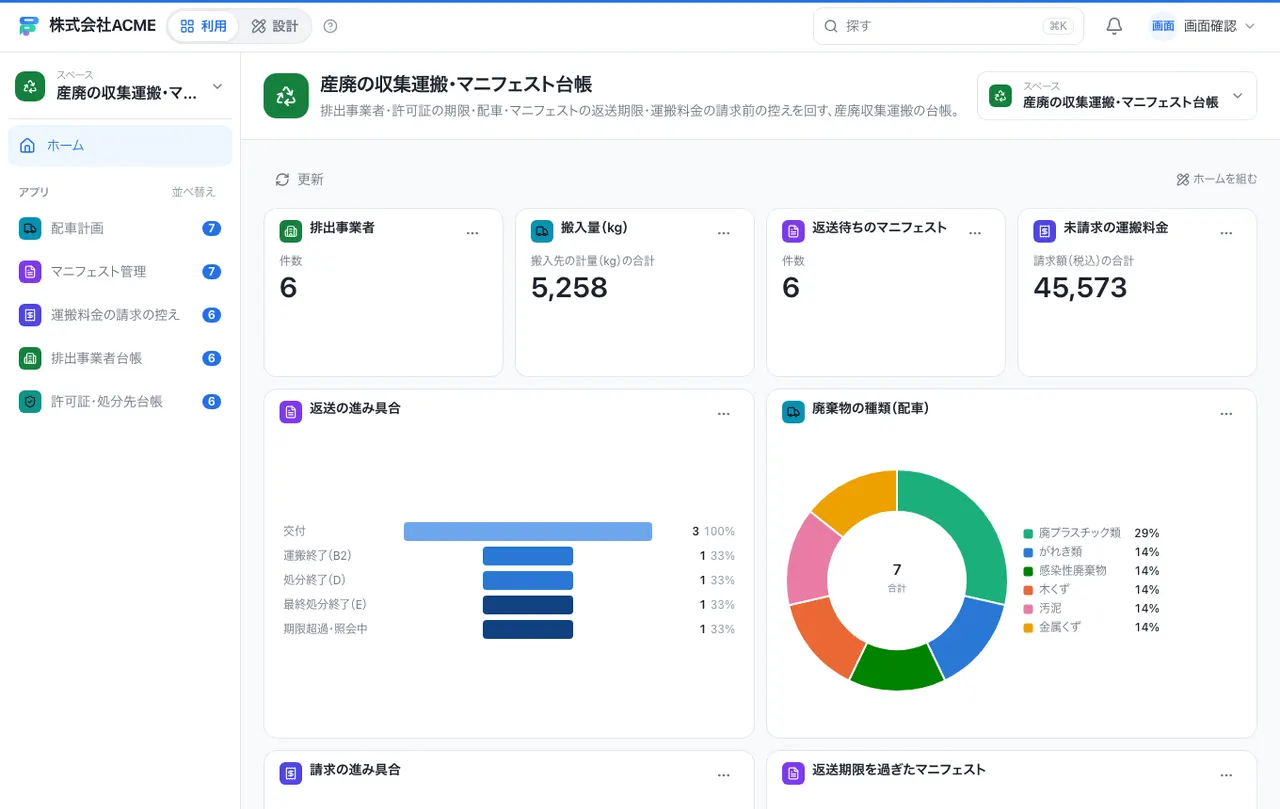Click the 運搬料金の請求の控え icon in sidebar

click(30, 314)
